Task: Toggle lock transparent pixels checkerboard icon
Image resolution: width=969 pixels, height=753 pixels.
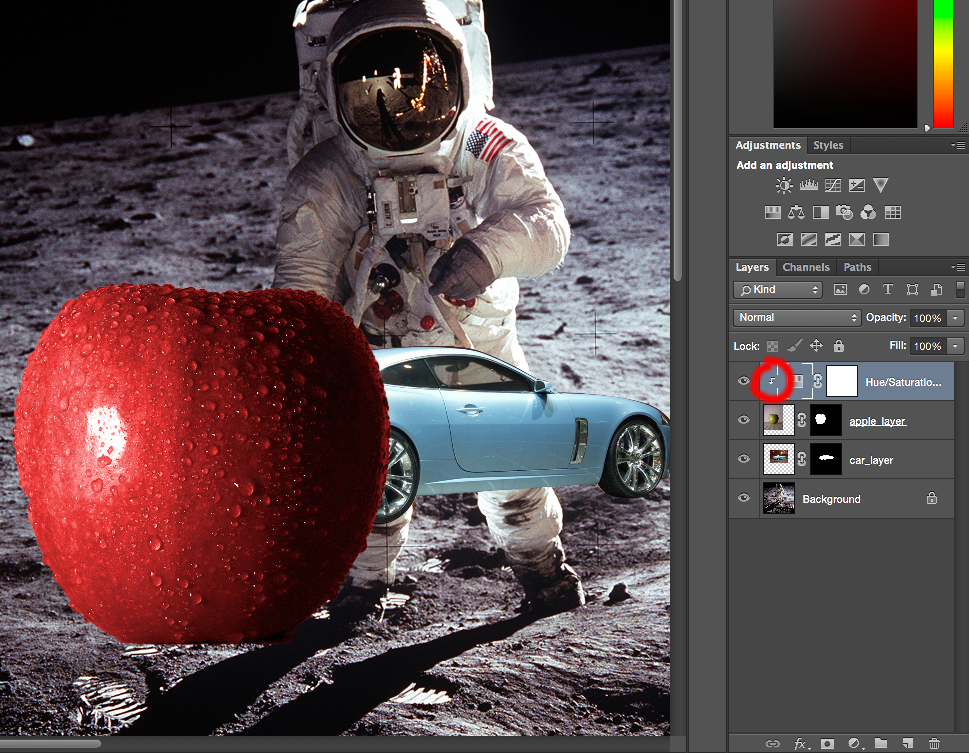Action: 773,346
